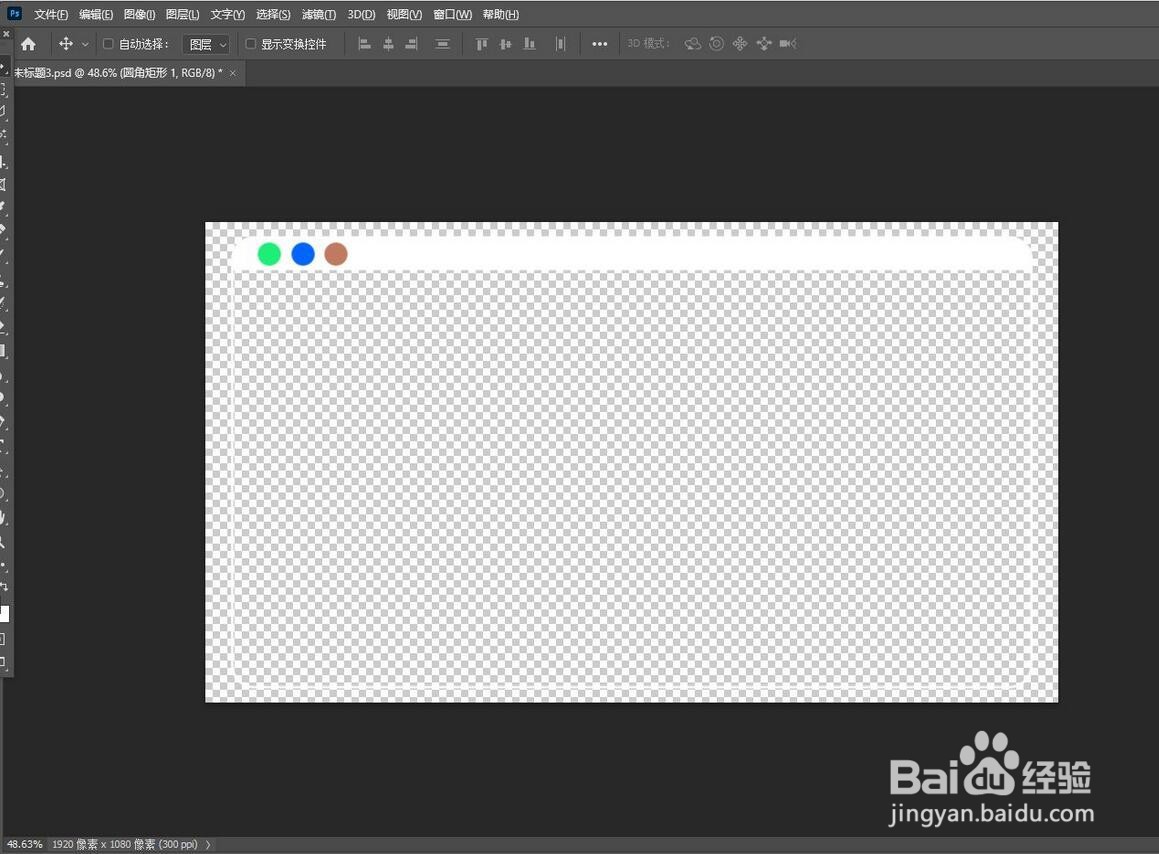Open the 文字(Y) menu

228,14
